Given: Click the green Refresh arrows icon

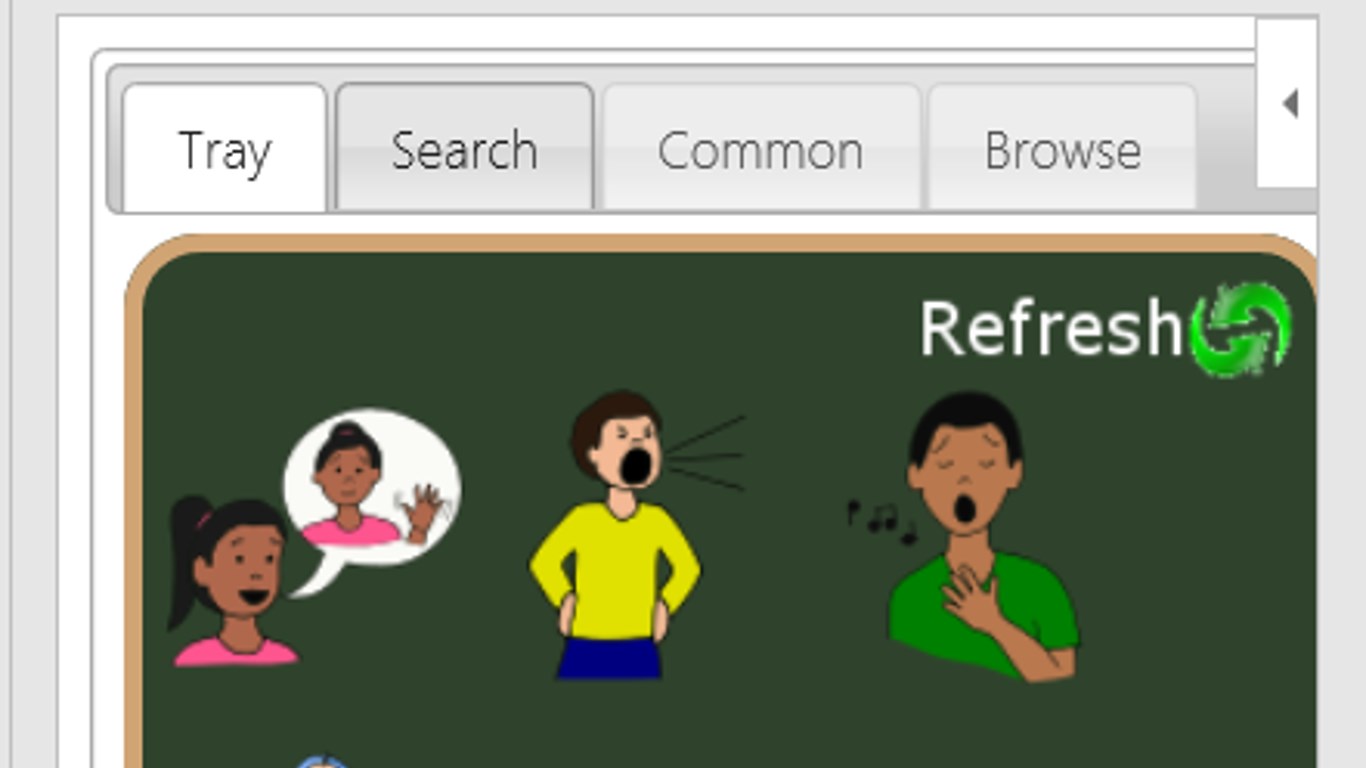Looking at the screenshot, I should (1243, 330).
